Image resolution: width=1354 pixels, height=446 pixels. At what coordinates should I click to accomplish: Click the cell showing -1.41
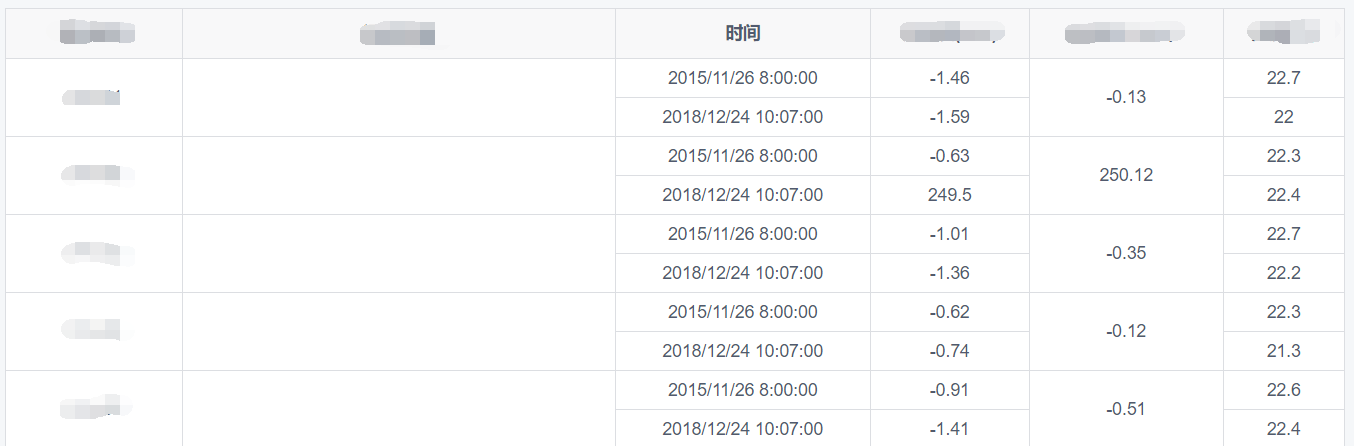(949, 429)
